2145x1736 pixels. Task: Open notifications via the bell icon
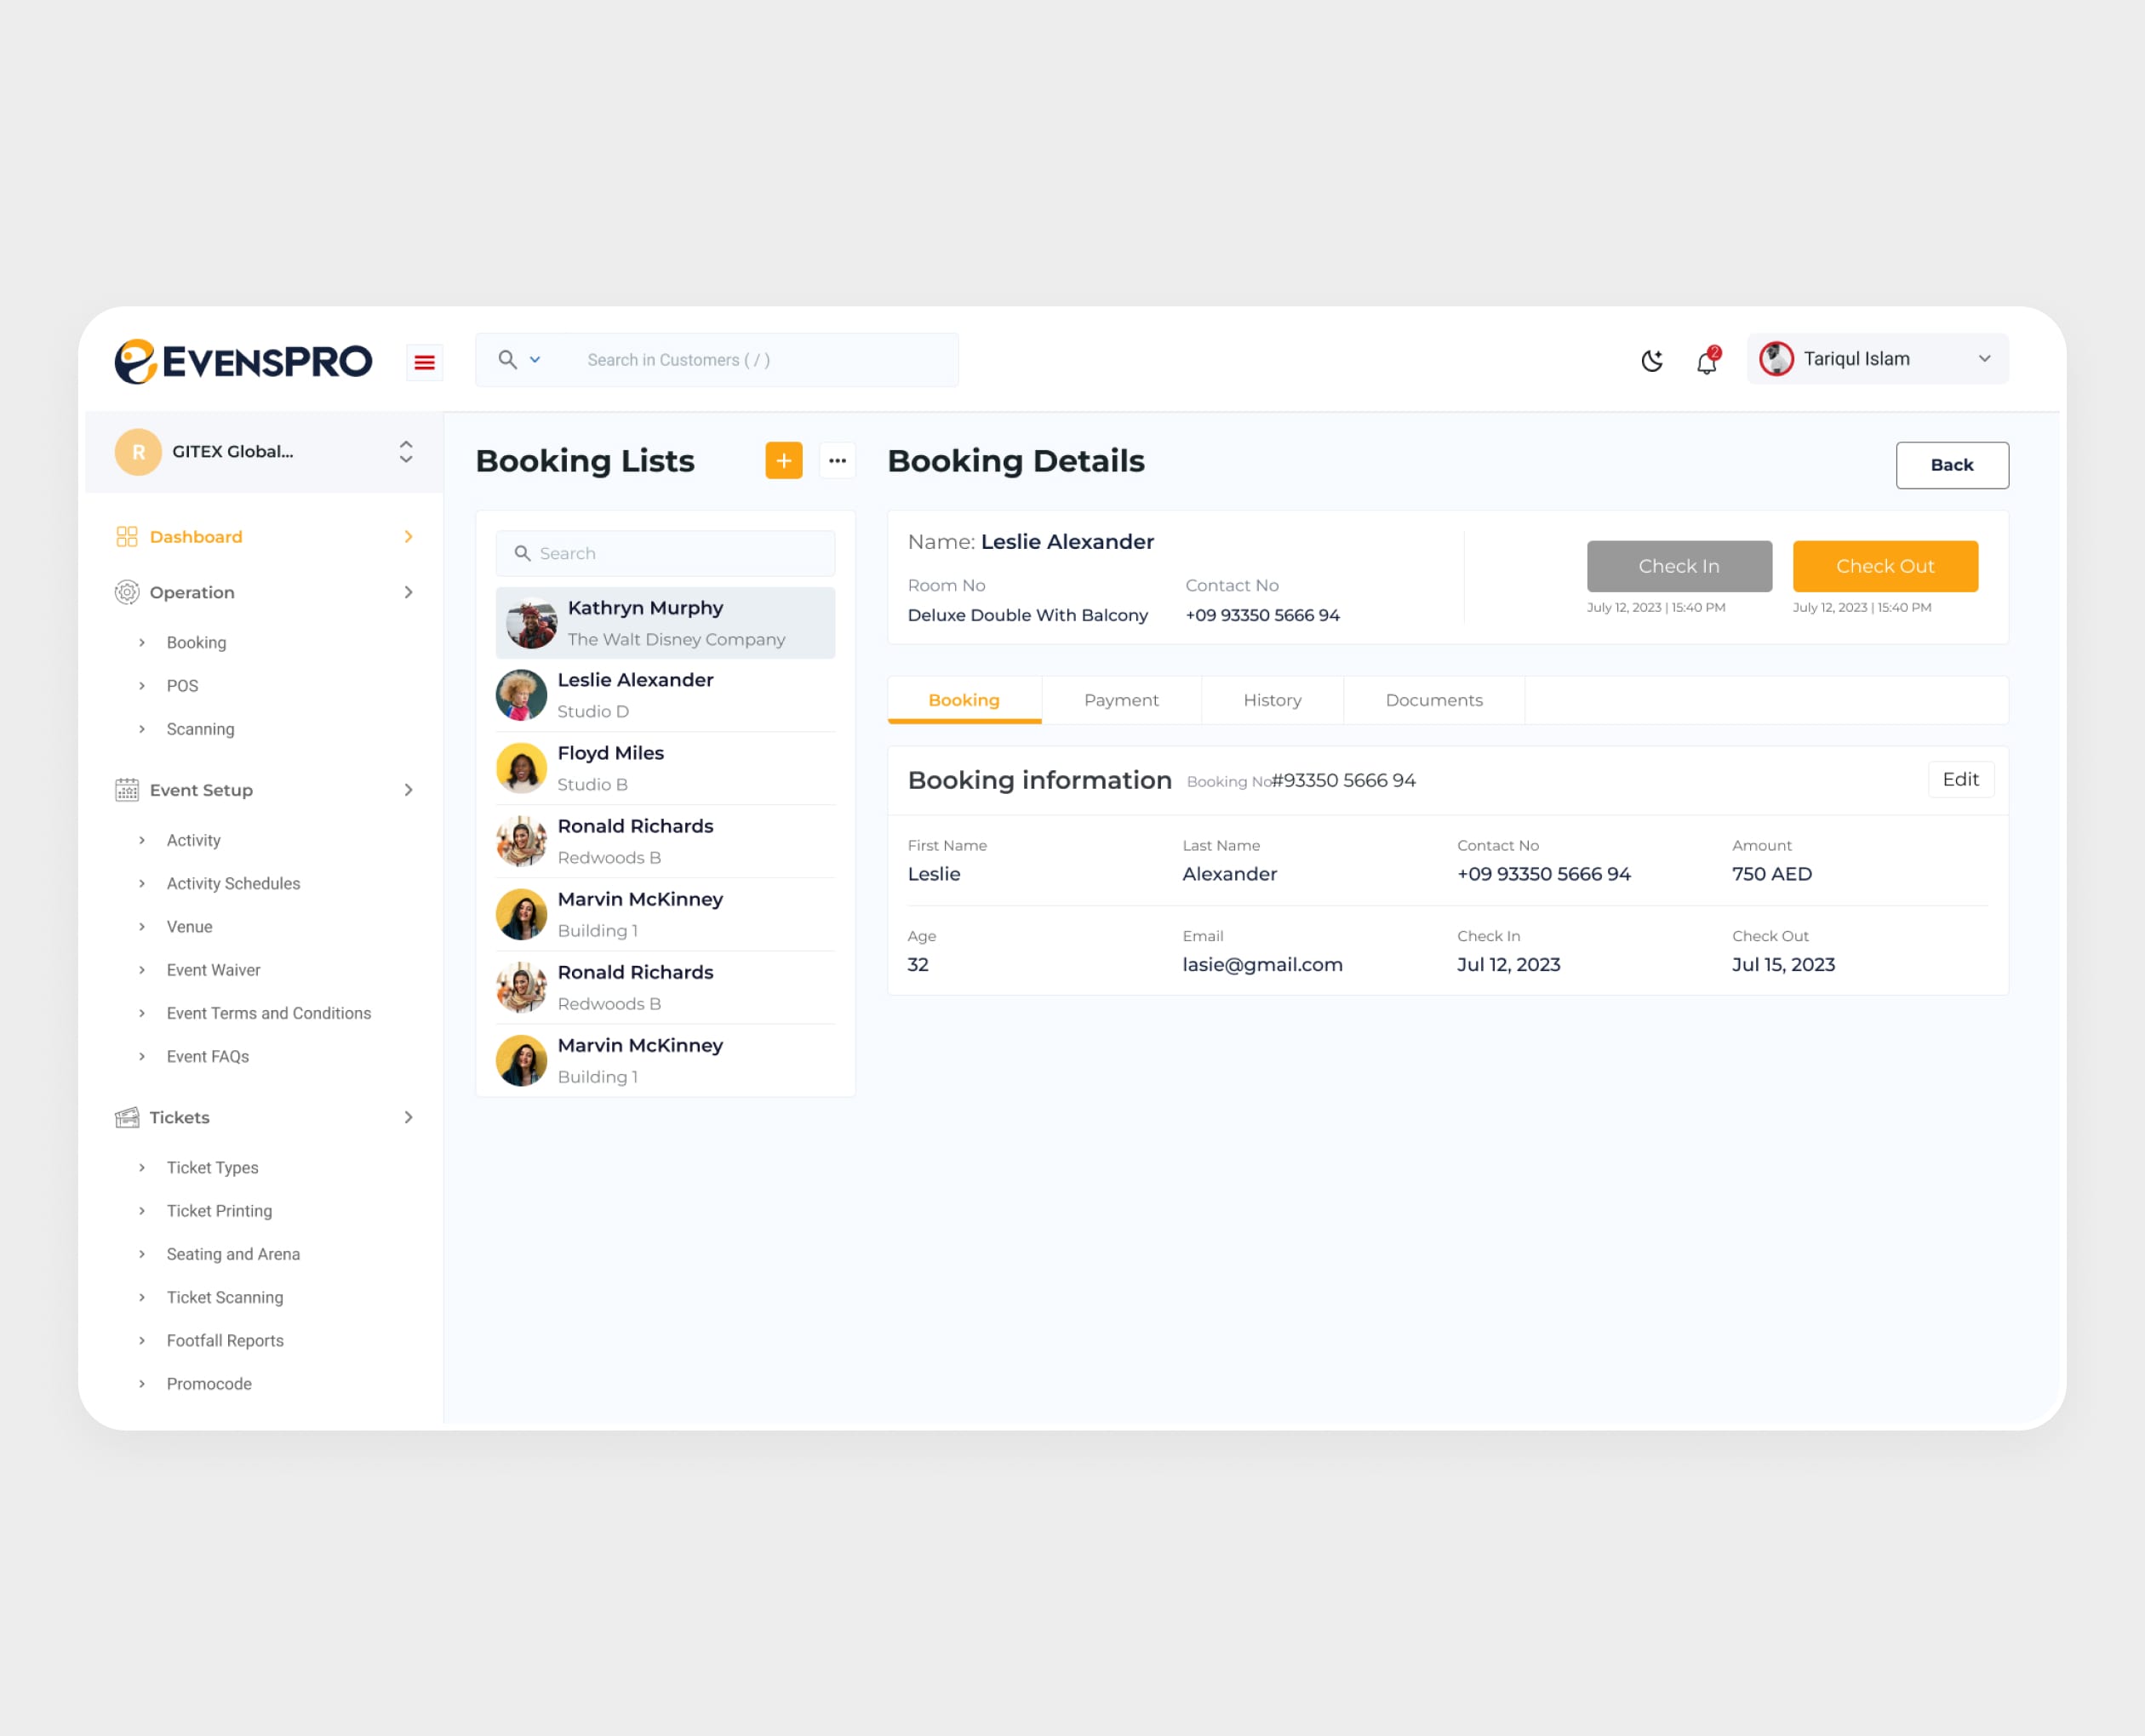click(x=1705, y=362)
